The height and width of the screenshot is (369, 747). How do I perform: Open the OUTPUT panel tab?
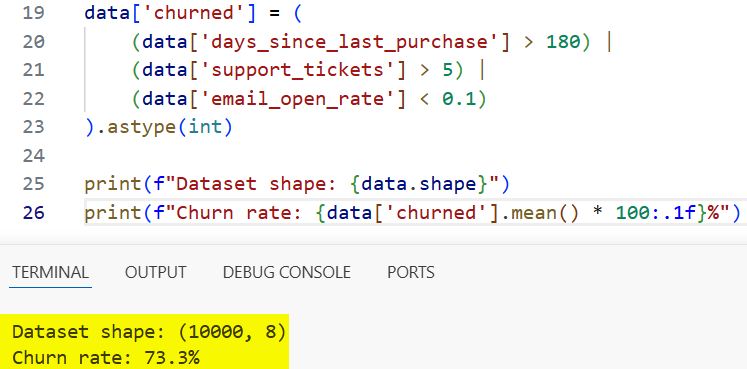pos(155,272)
